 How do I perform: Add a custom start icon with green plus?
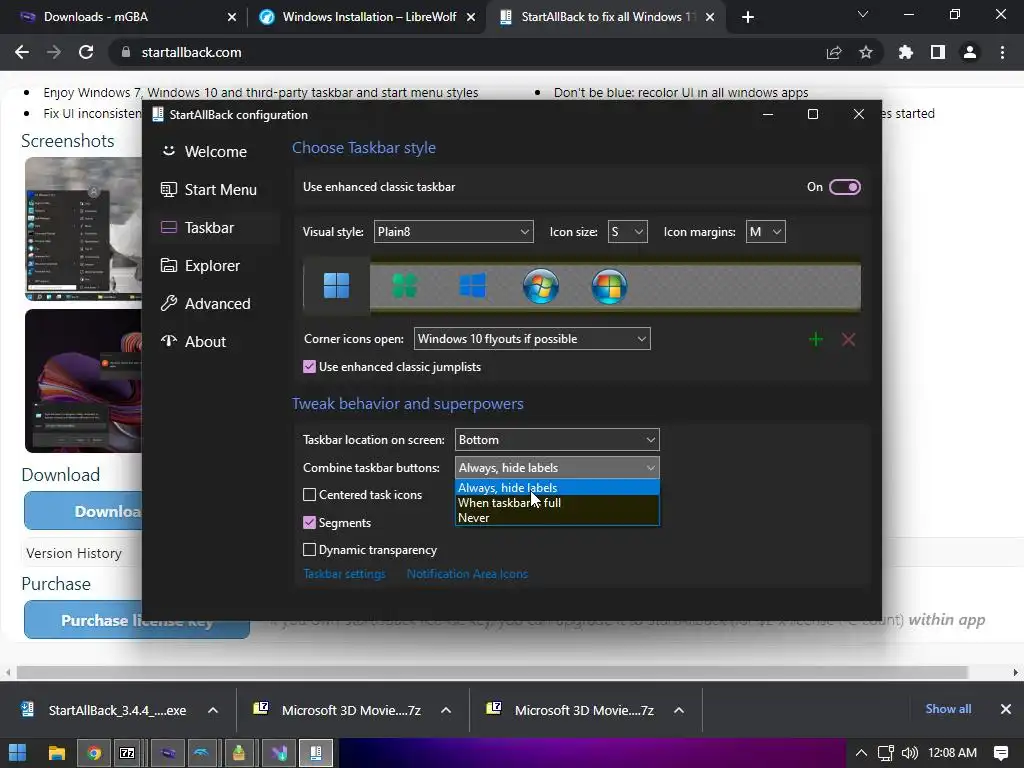pyautogui.click(x=816, y=340)
